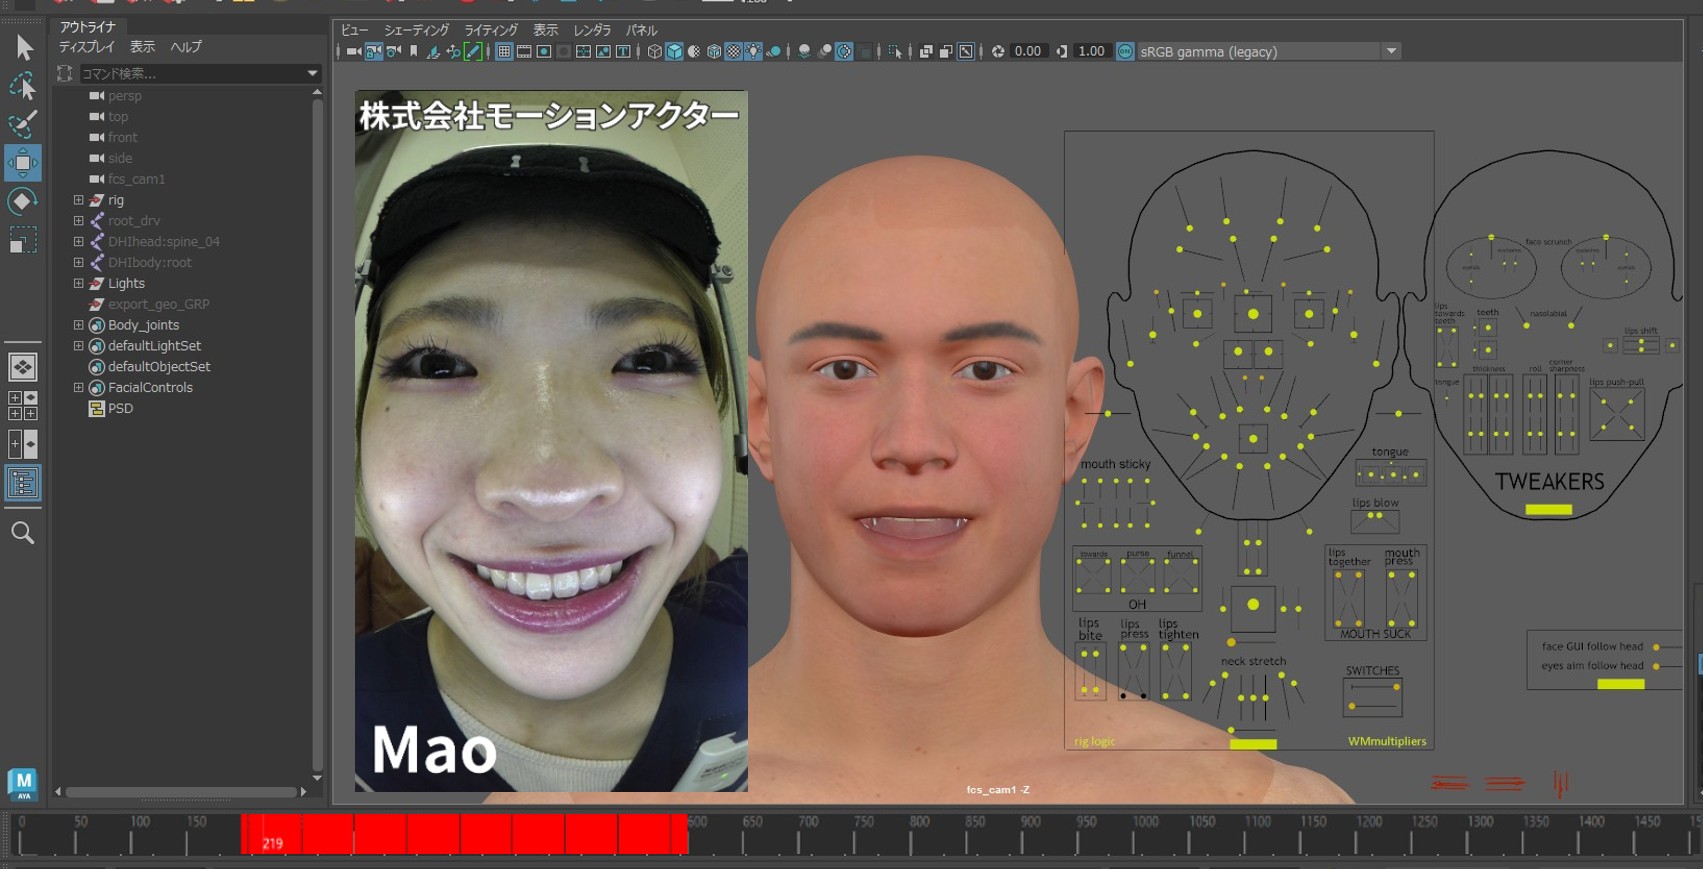Expand the rig node in Outliner
Screen dimensions: 1703x869
(x=78, y=200)
